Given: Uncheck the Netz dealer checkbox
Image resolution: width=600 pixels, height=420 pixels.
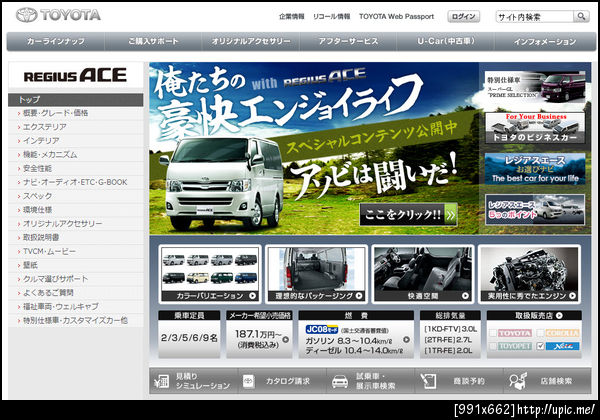Looking at the screenshot, I should point(540,346).
